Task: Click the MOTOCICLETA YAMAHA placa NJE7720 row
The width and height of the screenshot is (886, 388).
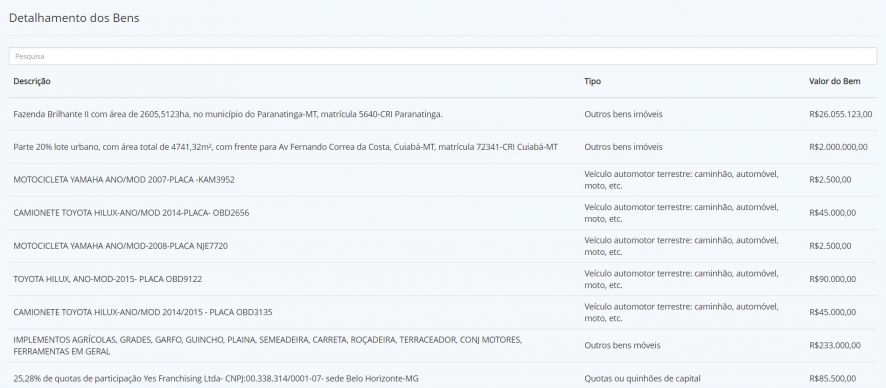Action: [x=442, y=246]
